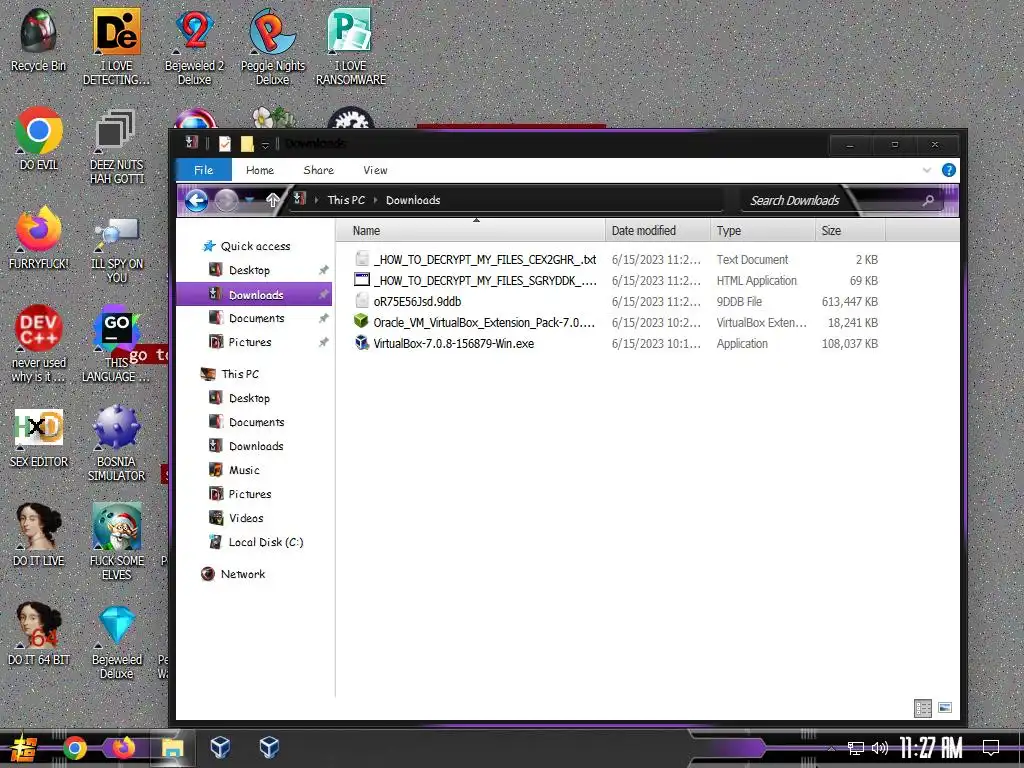Image resolution: width=1024 pixels, height=768 pixels.
Task: Open the ILL SPY ON YOU shortcut
Action: (116, 248)
